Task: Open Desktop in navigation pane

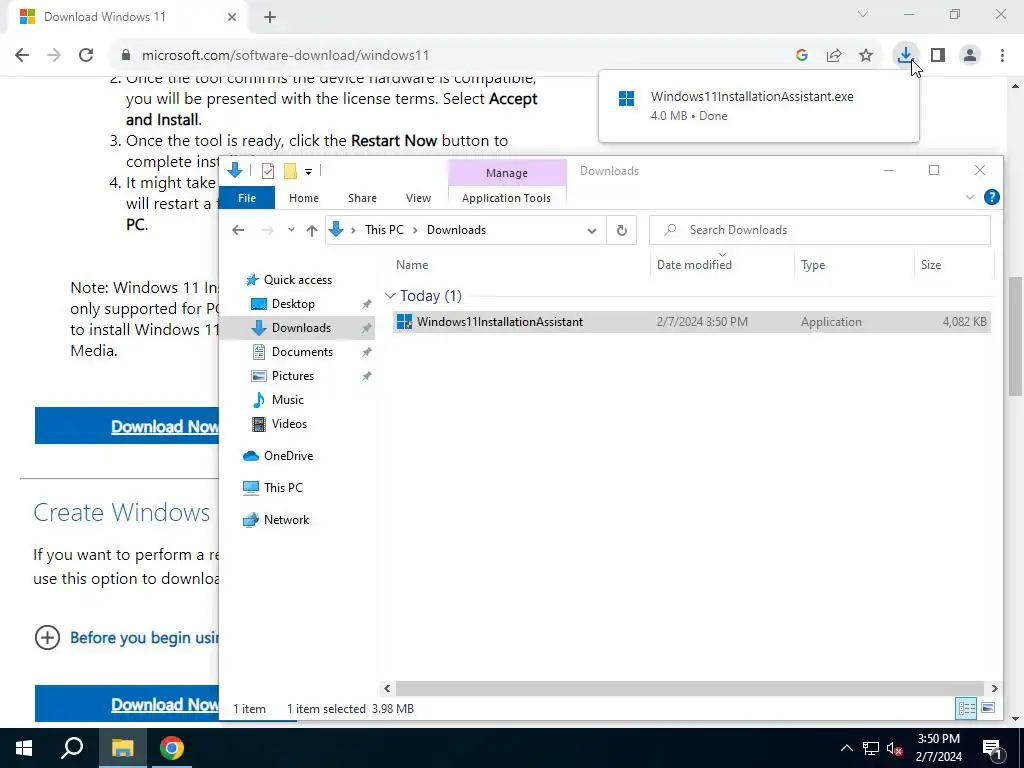Action: click(x=293, y=304)
